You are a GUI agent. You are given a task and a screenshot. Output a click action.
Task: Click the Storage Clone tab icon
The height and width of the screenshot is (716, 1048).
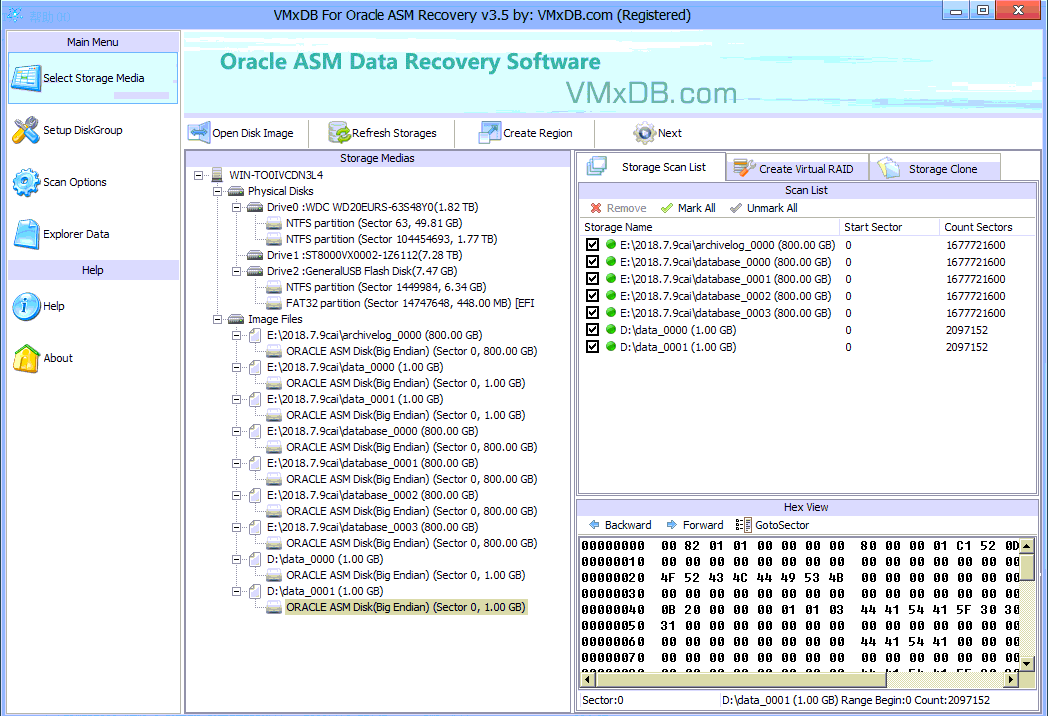pos(889,168)
